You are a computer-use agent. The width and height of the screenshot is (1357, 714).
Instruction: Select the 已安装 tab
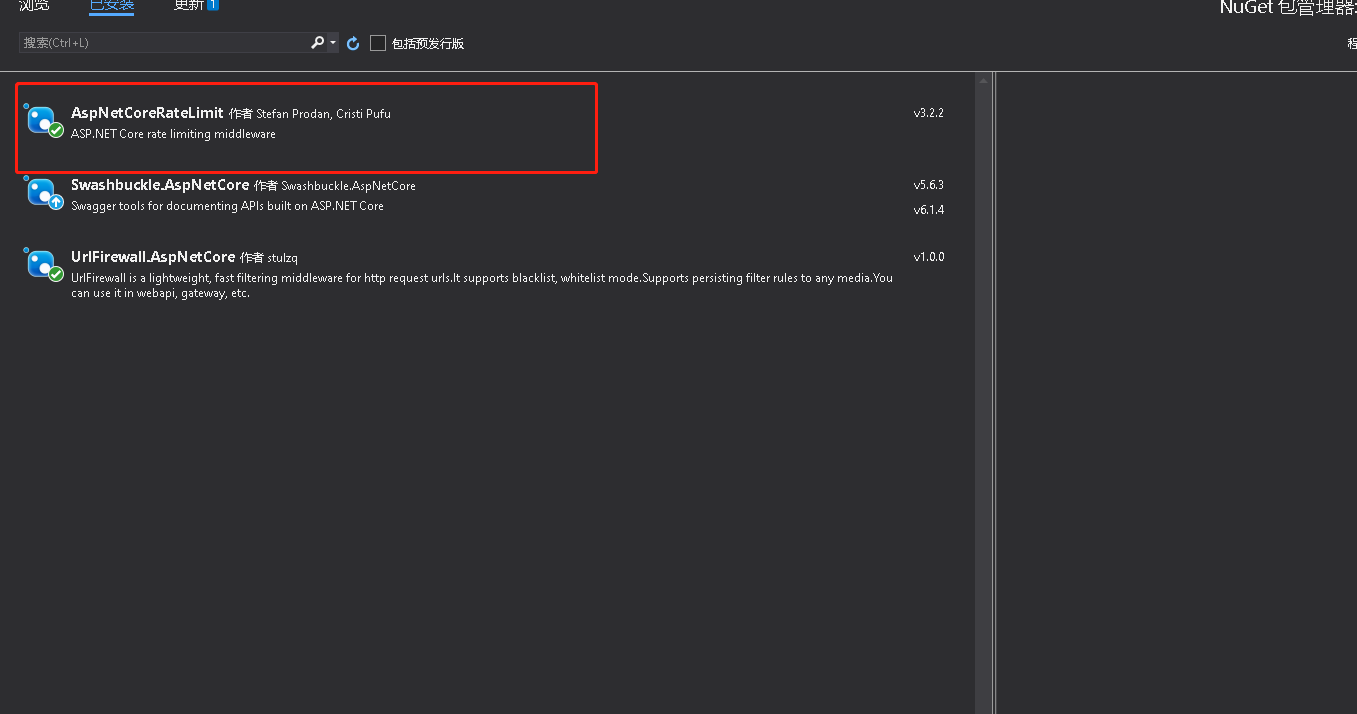(112, 5)
